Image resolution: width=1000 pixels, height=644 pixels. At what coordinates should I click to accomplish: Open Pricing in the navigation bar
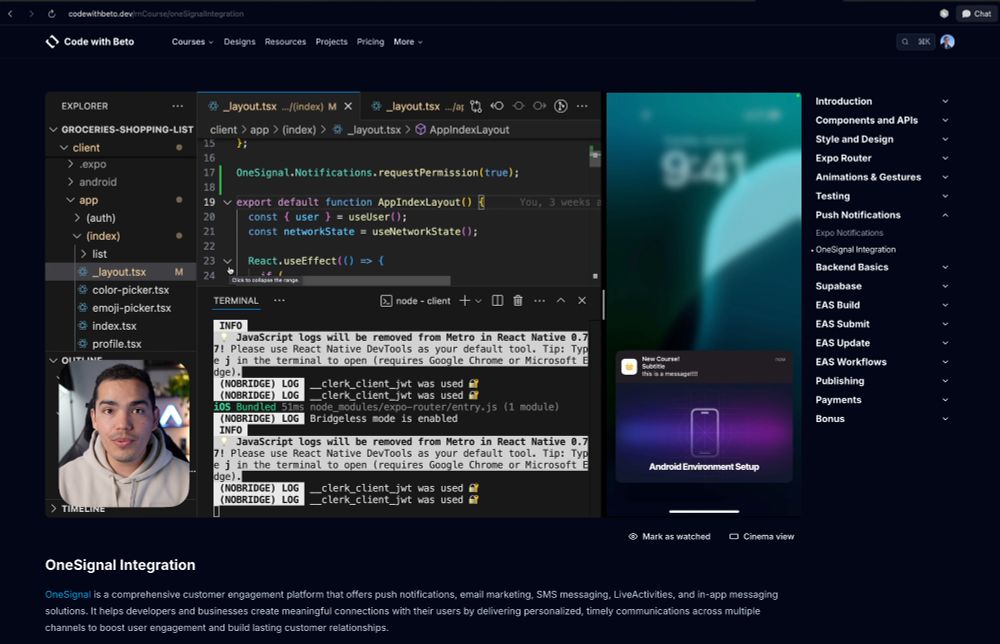pyautogui.click(x=371, y=41)
